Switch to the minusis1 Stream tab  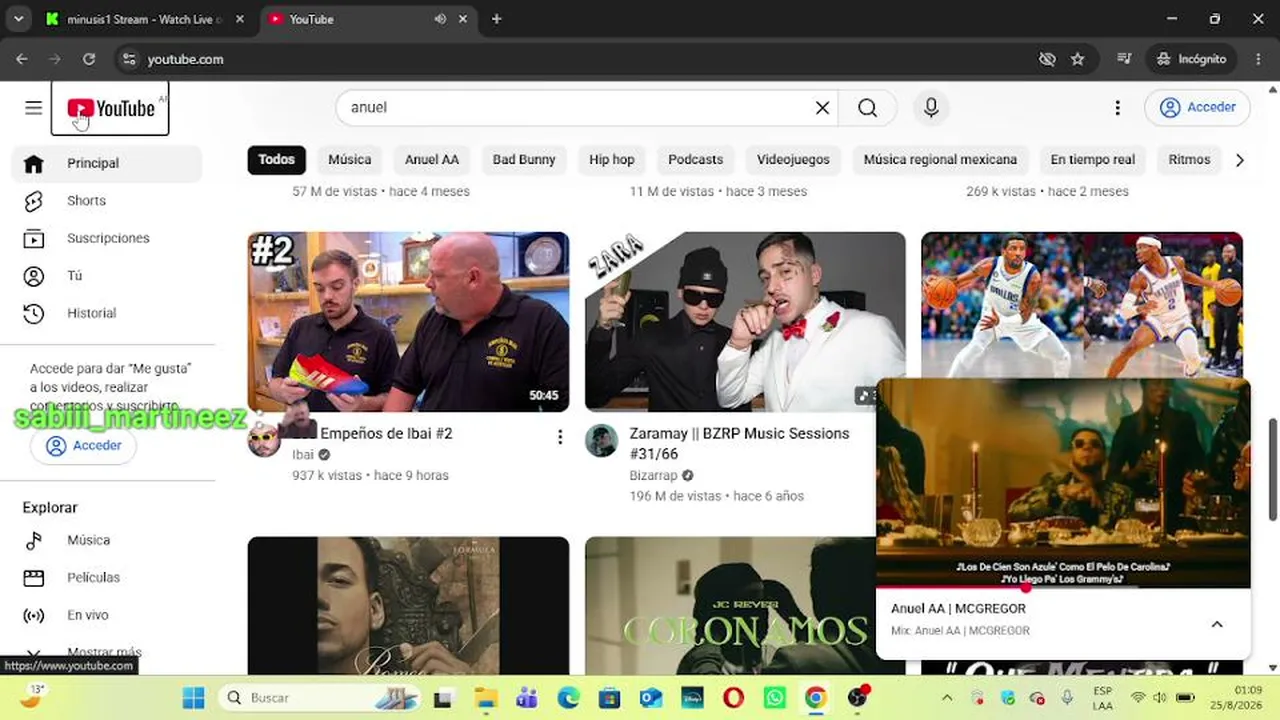tap(142, 19)
